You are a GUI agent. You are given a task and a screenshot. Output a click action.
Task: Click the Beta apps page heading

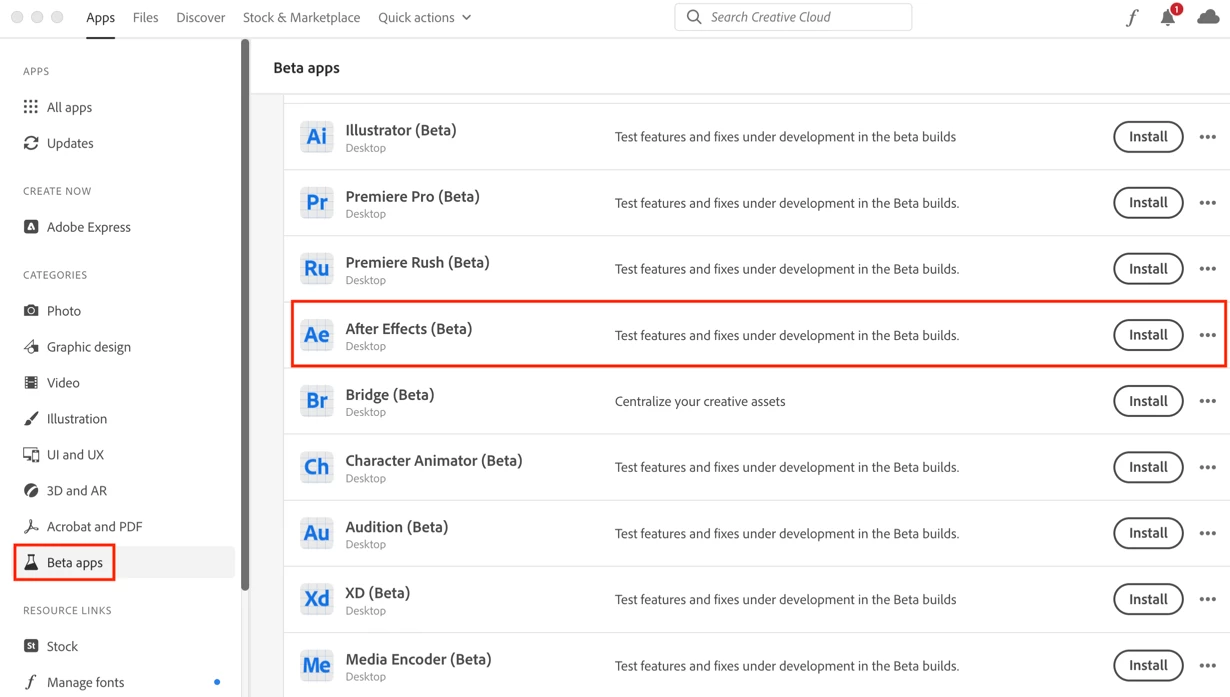(306, 68)
